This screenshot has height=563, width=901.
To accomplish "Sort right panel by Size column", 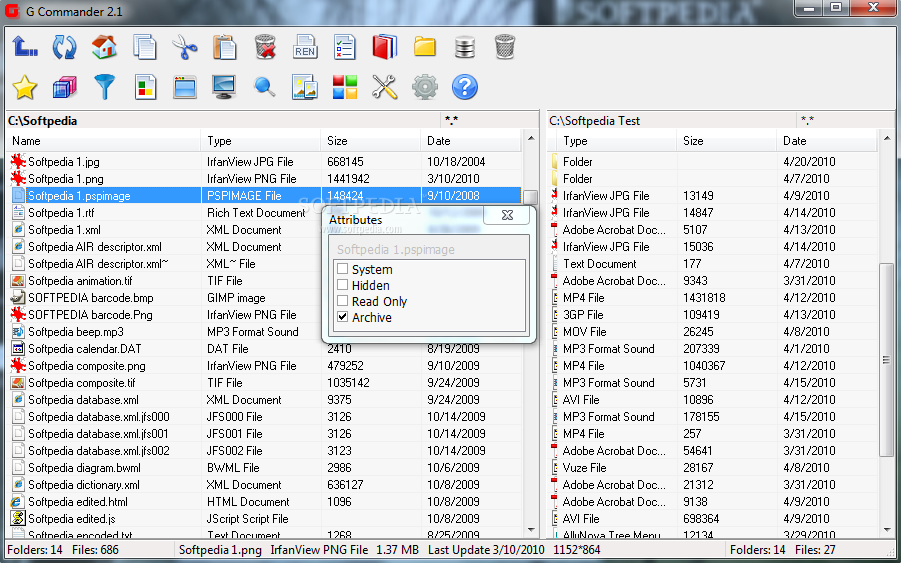I will pyautogui.click(x=726, y=141).
